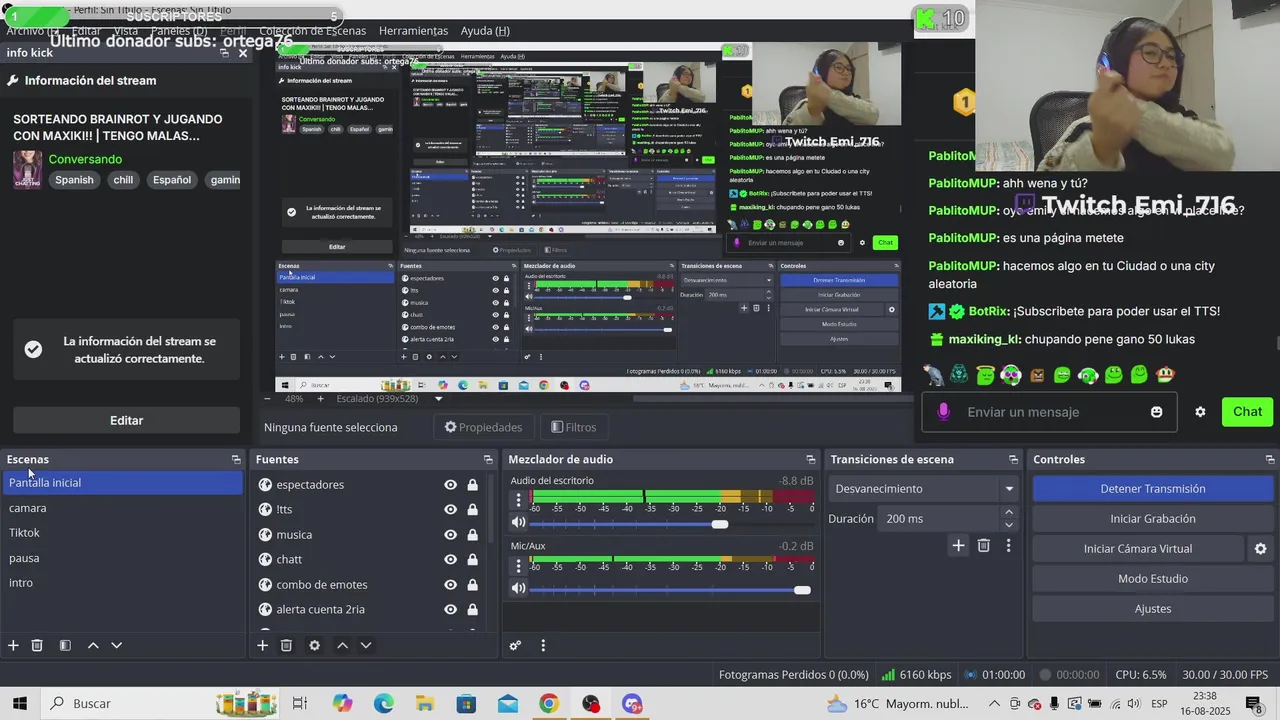
Task: Remove scene transition with the trash icon
Action: pyautogui.click(x=984, y=545)
